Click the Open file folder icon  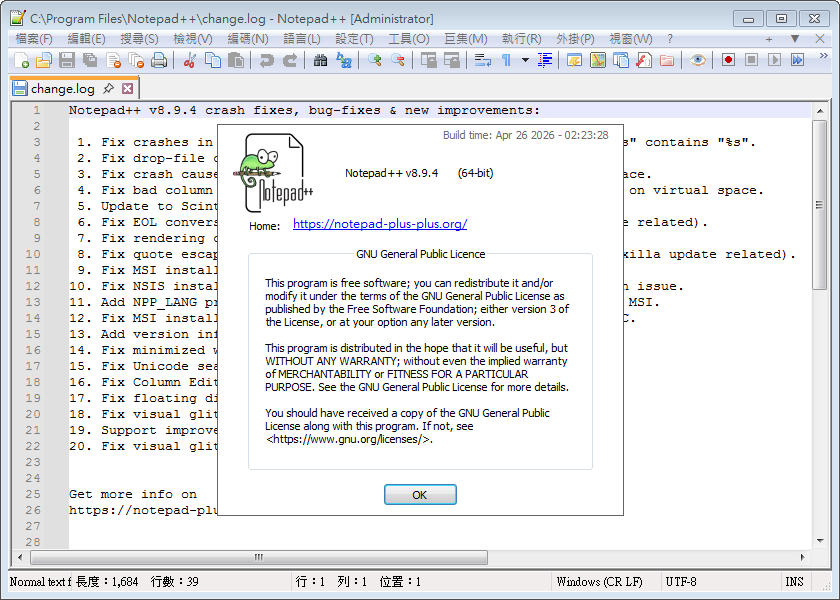[x=44, y=60]
